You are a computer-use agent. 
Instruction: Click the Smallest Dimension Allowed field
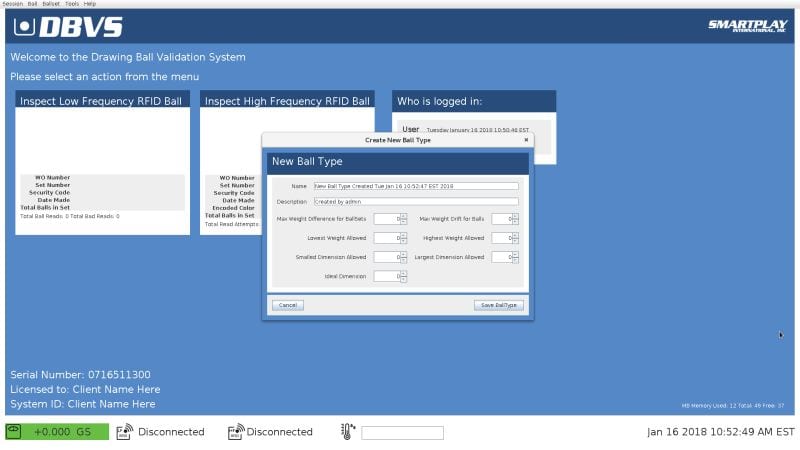tap(387, 257)
